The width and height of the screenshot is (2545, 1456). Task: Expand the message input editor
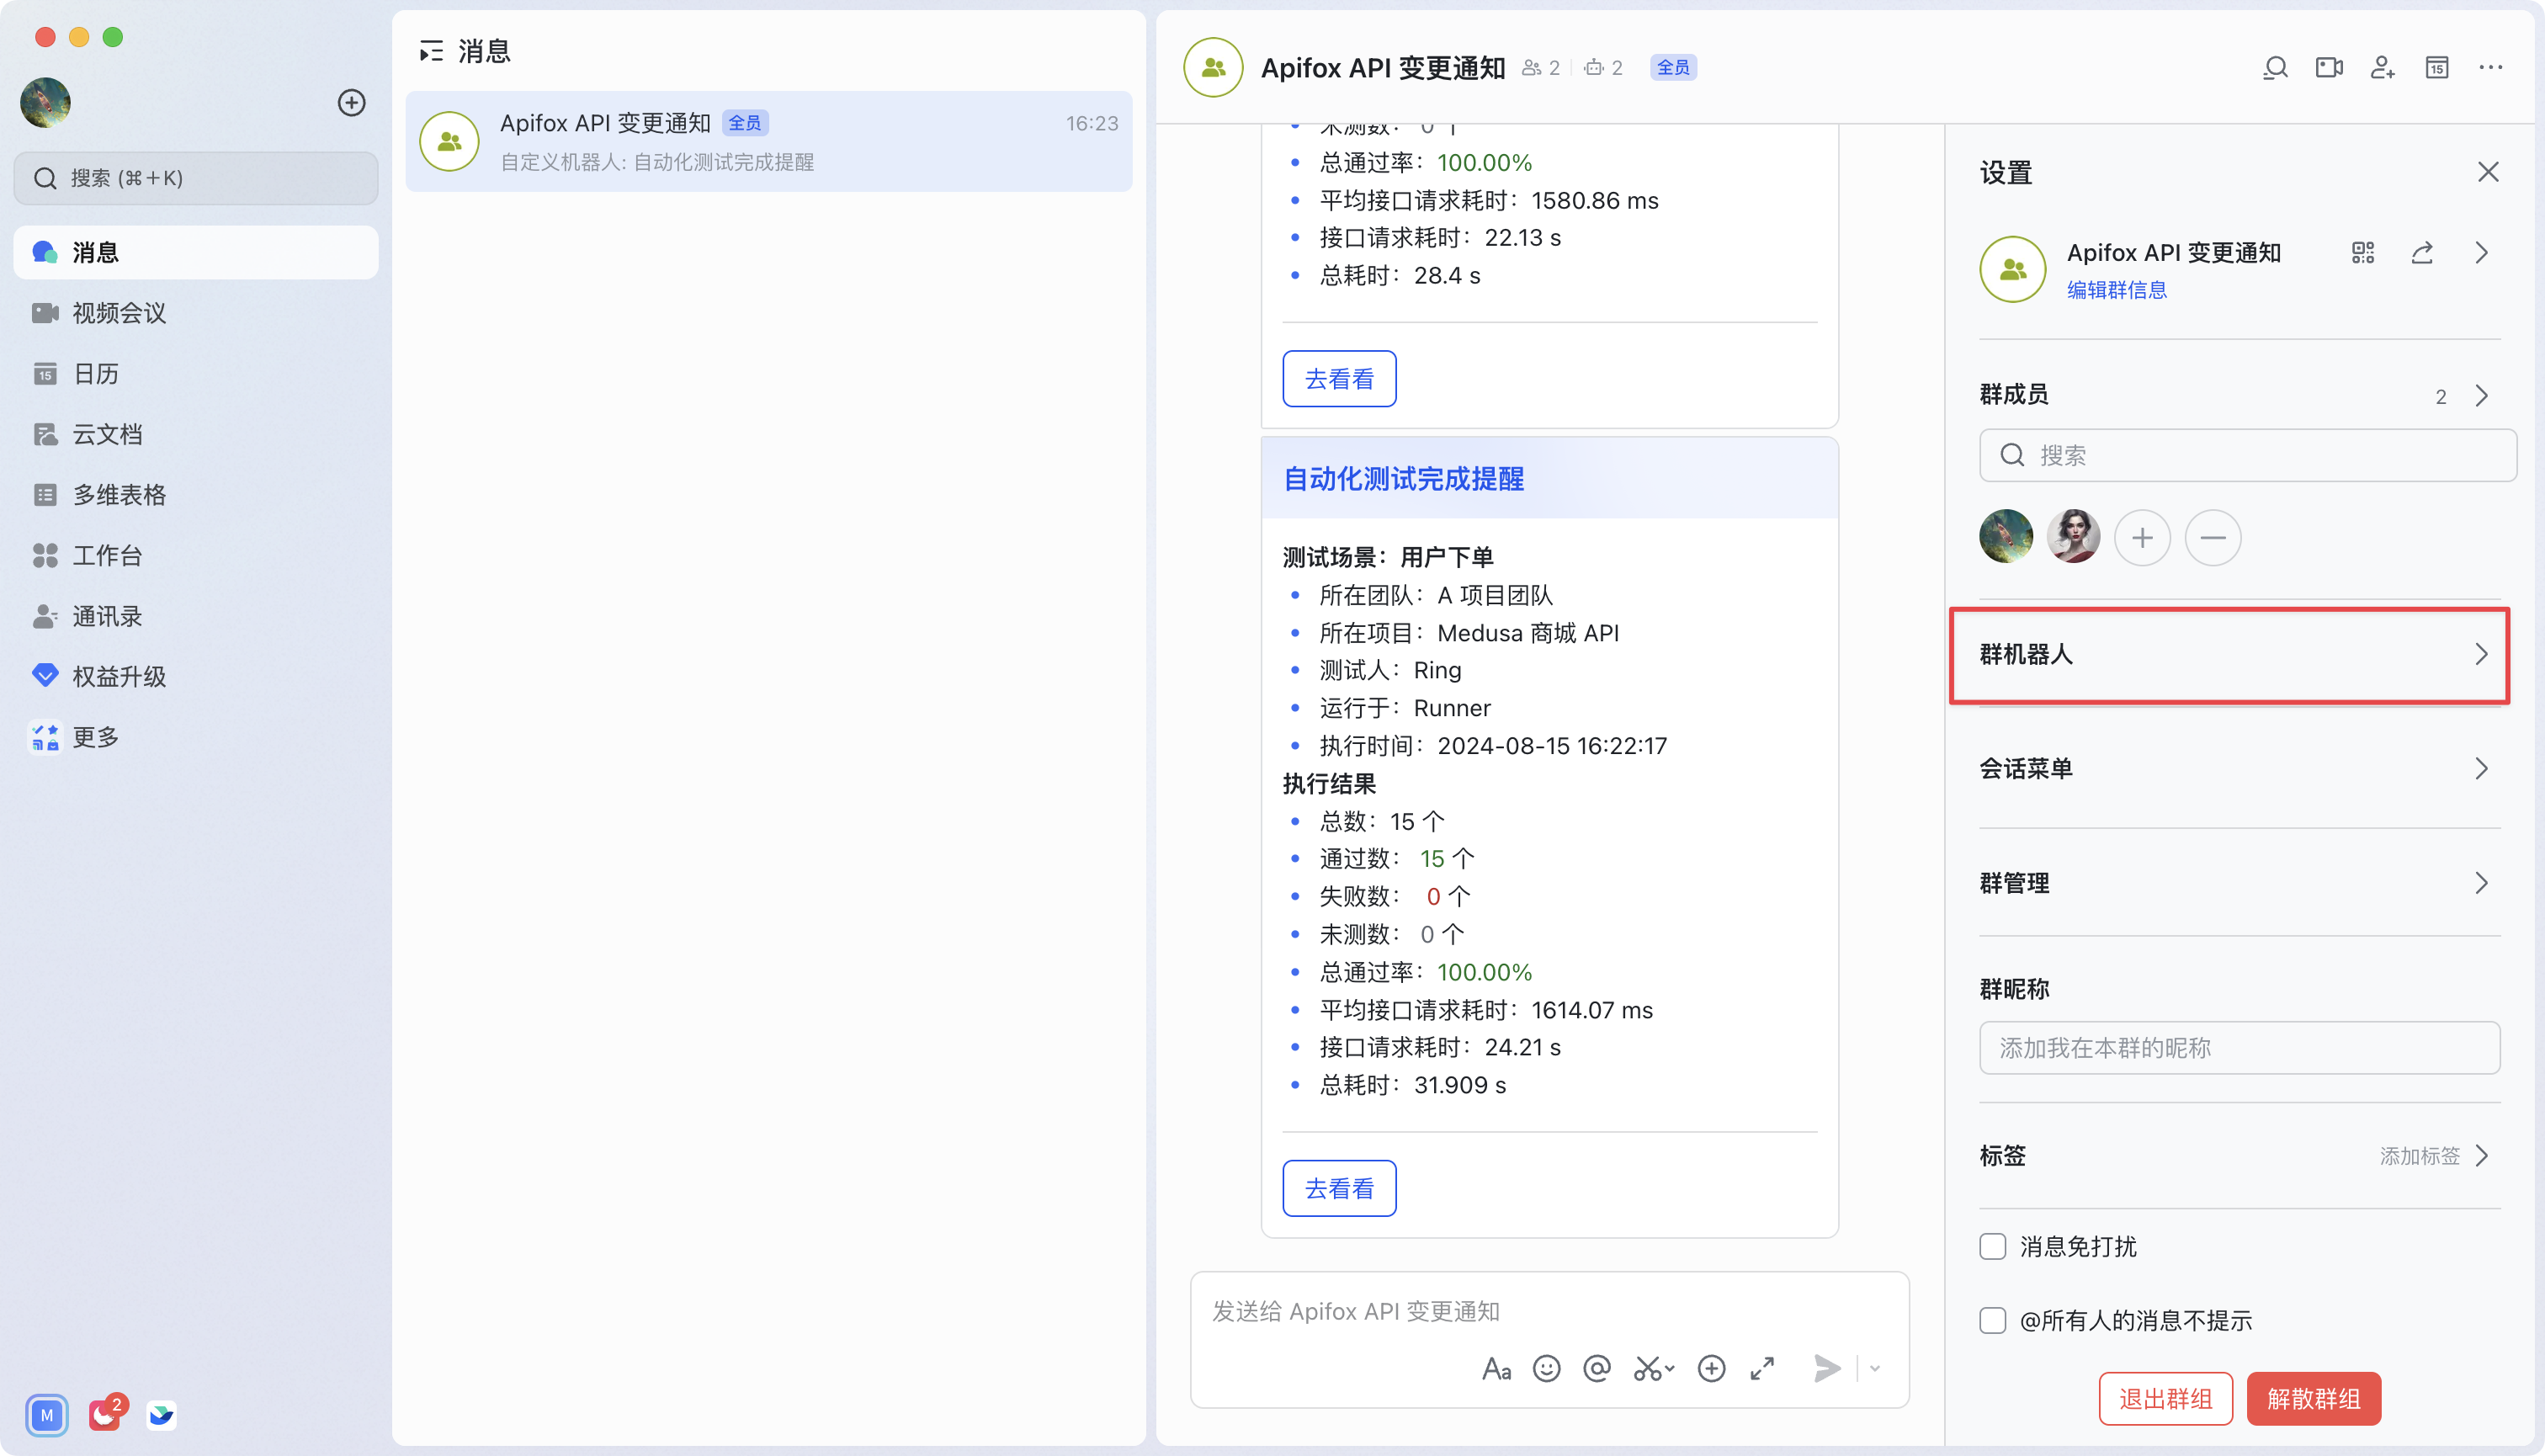tap(1762, 1368)
